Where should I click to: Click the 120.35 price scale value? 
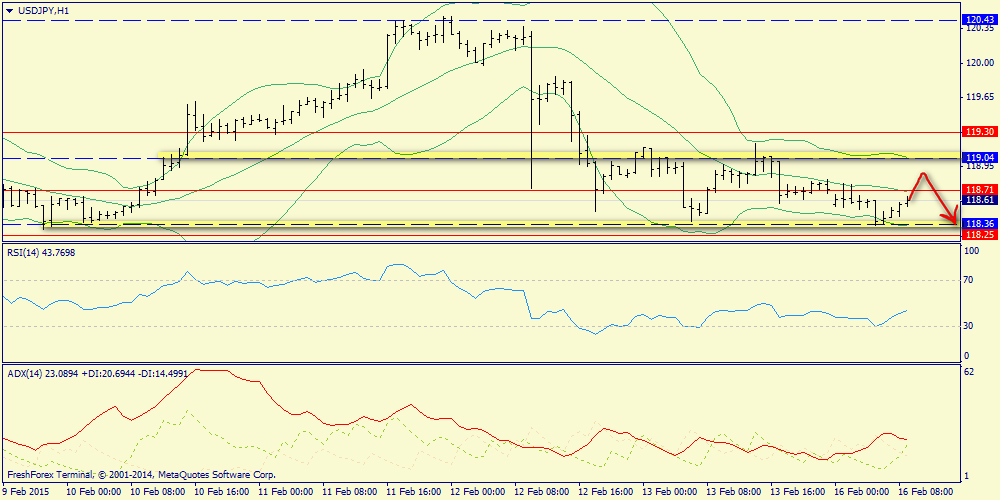coord(980,29)
